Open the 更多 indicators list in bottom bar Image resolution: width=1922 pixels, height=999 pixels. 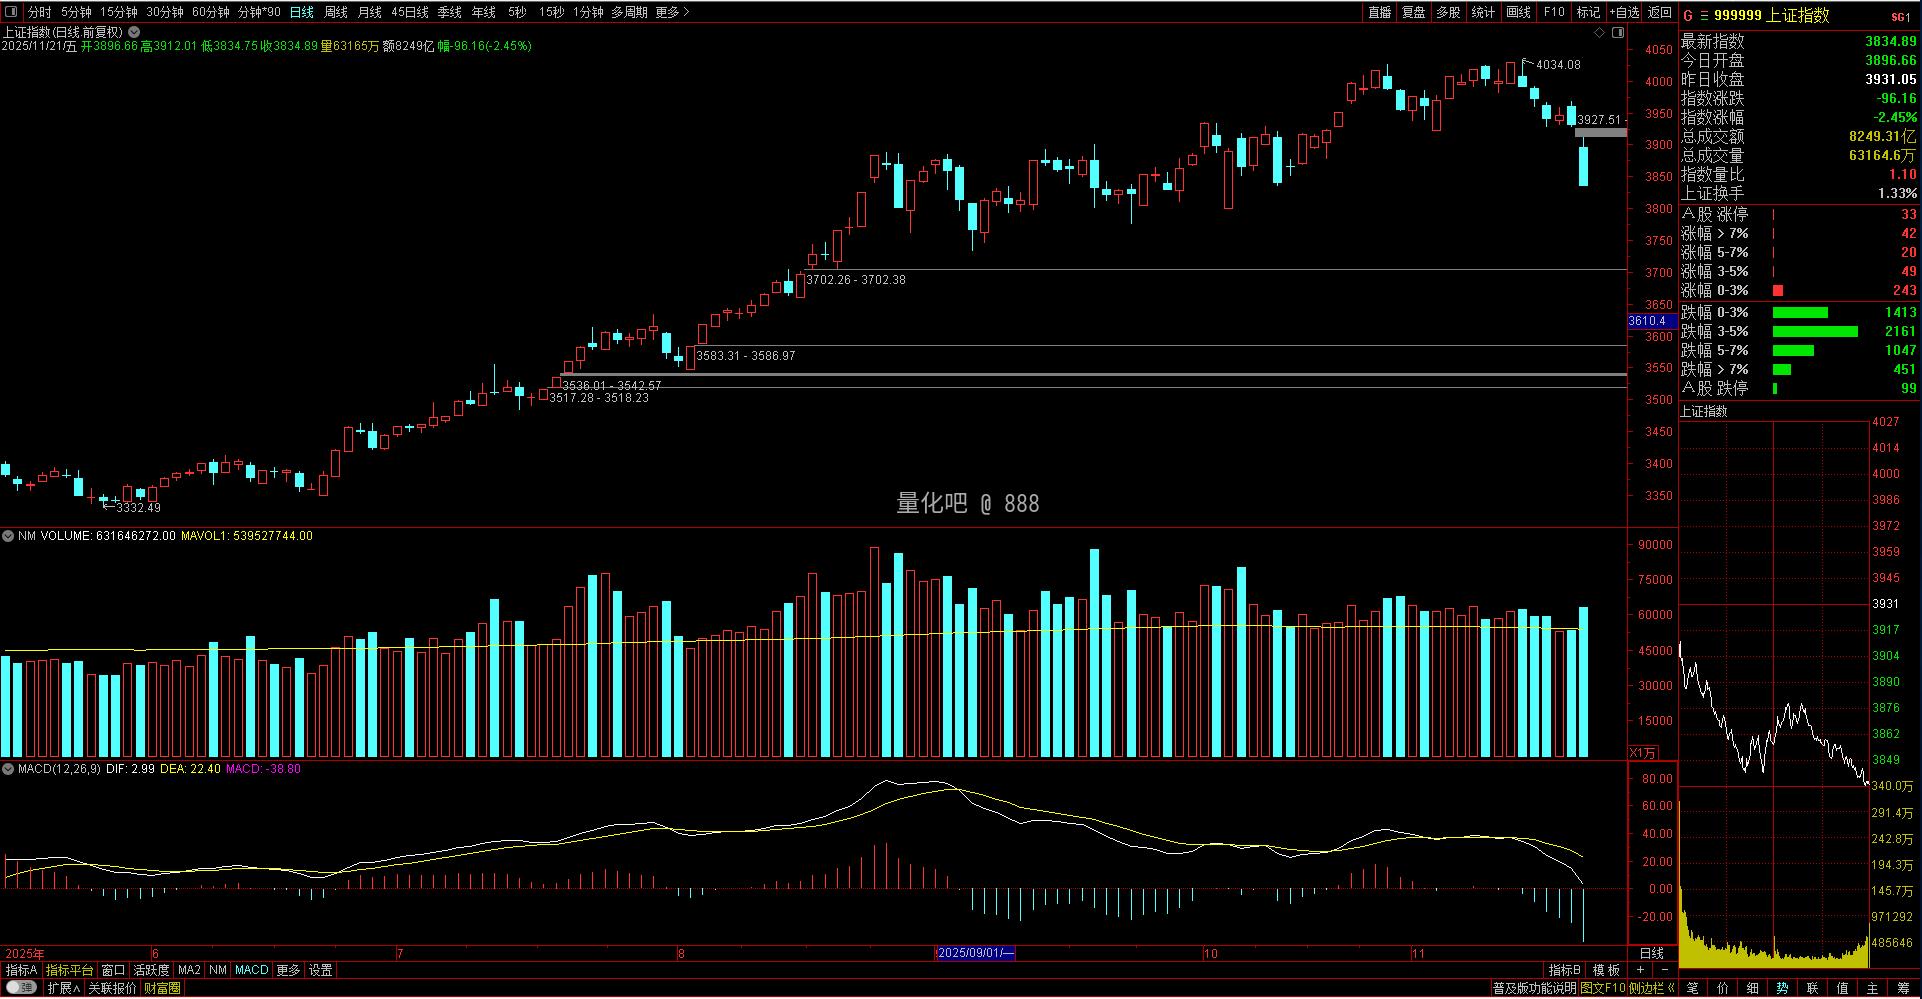(x=288, y=970)
